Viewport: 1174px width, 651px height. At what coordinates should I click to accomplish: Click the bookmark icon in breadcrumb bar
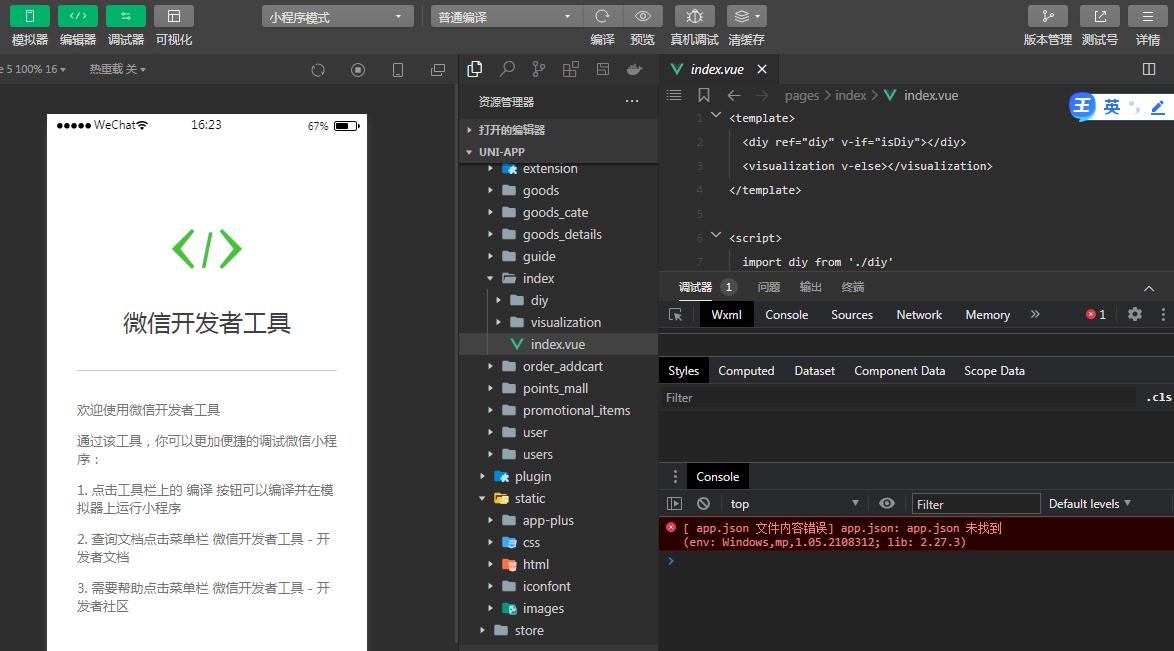coord(704,95)
